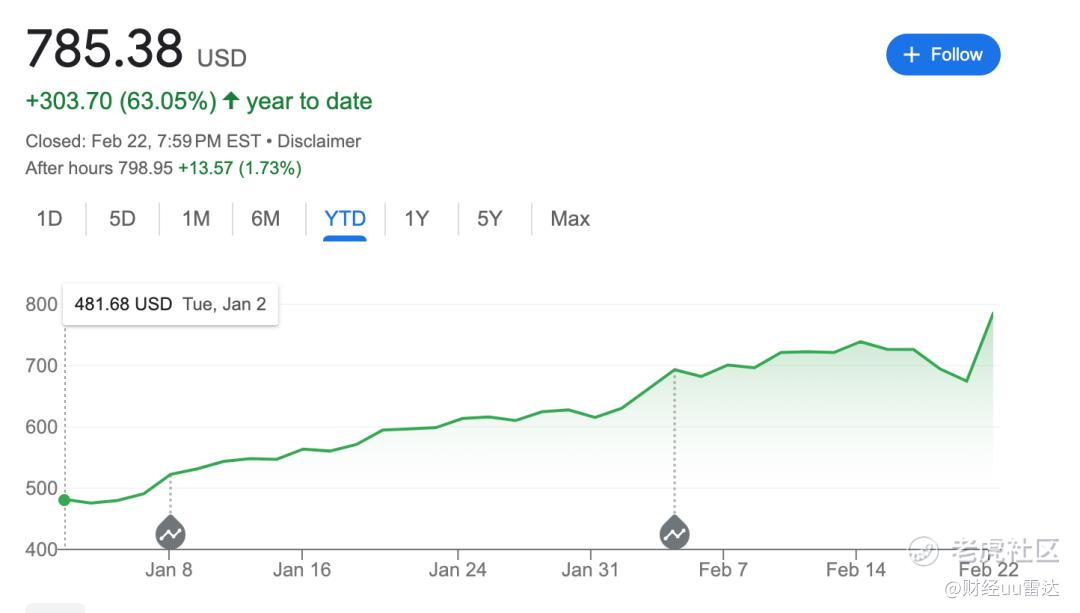Click the 785.38 stock price
The width and height of the screenshot is (1080, 613).
pos(105,48)
